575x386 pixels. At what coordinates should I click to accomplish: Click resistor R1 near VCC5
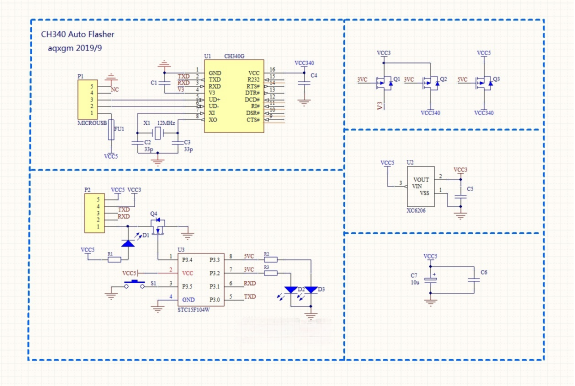click(x=114, y=260)
